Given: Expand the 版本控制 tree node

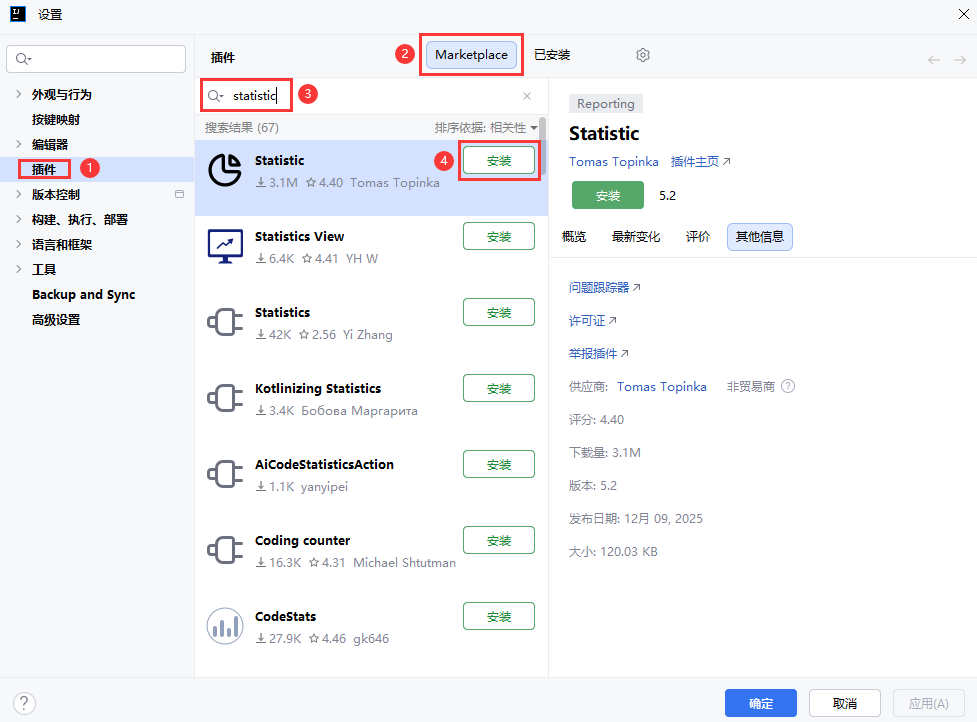Looking at the screenshot, I should coord(19,194).
